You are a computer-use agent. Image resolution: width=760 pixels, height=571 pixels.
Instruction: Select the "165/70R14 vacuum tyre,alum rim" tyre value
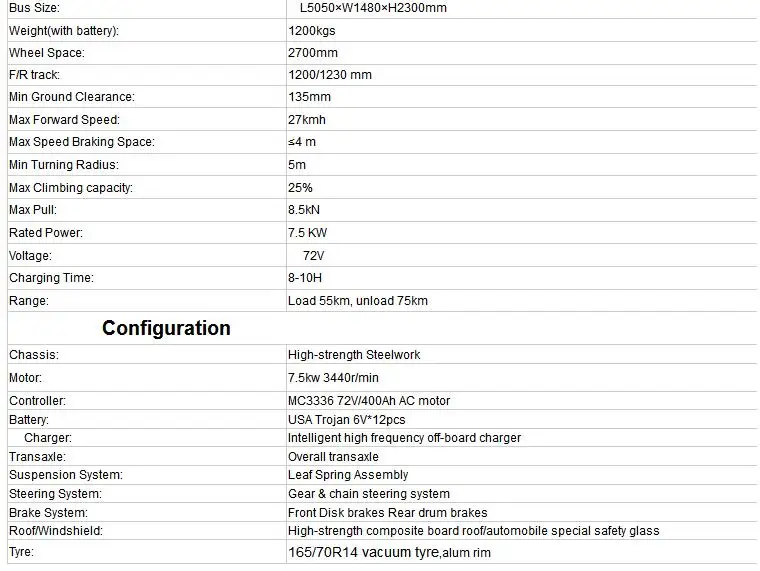click(389, 552)
